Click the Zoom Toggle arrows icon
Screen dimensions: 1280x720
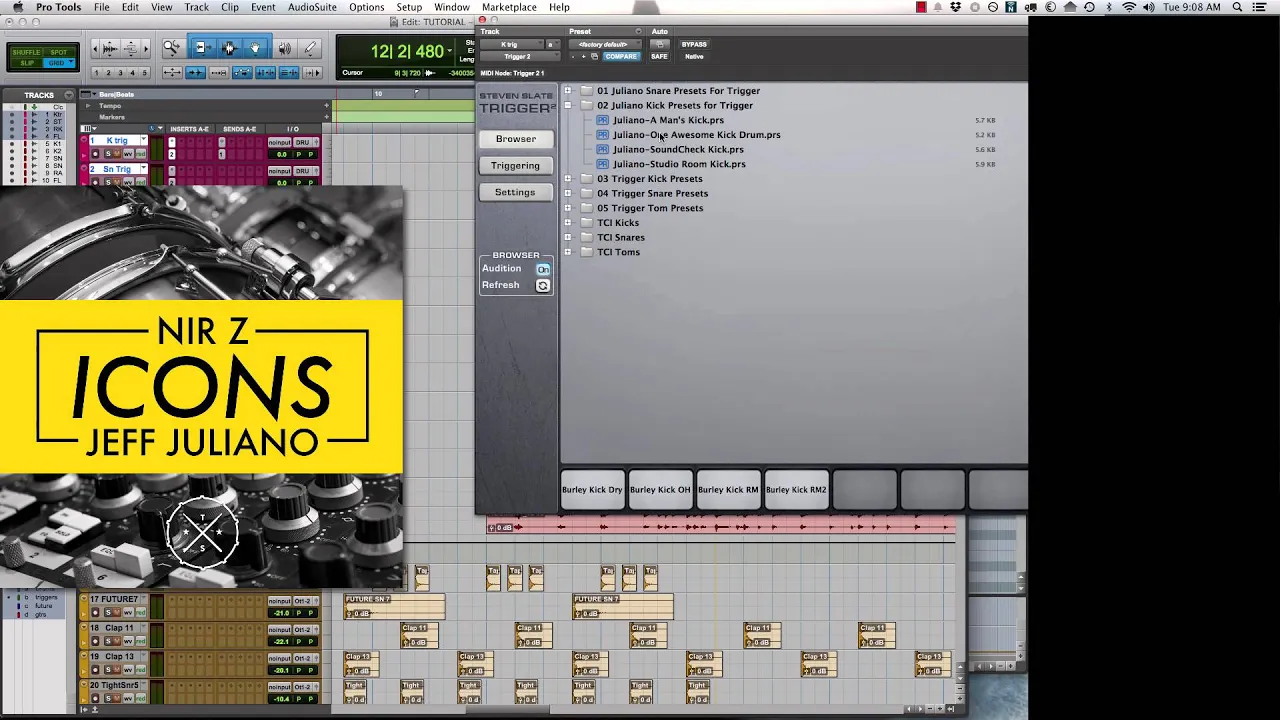click(x=172, y=72)
